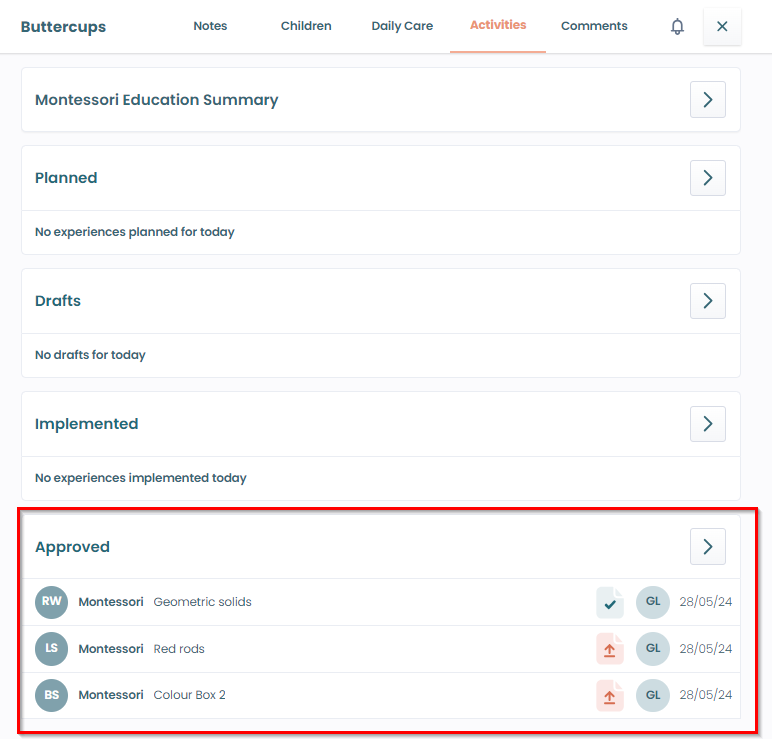Switch to the Notes tab
The height and width of the screenshot is (739, 772).
click(x=210, y=26)
